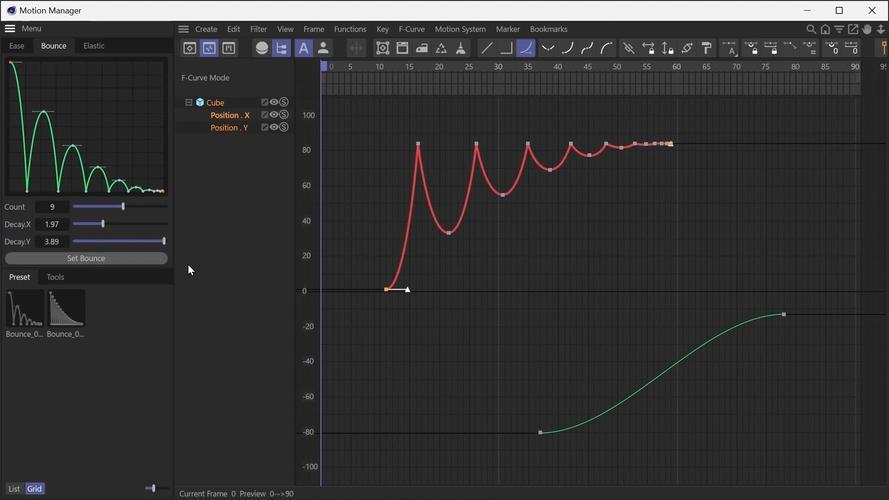Screen dimensions: 889x500
Task: Click the break tangents icon
Action: pyautogui.click(x=628, y=49)
